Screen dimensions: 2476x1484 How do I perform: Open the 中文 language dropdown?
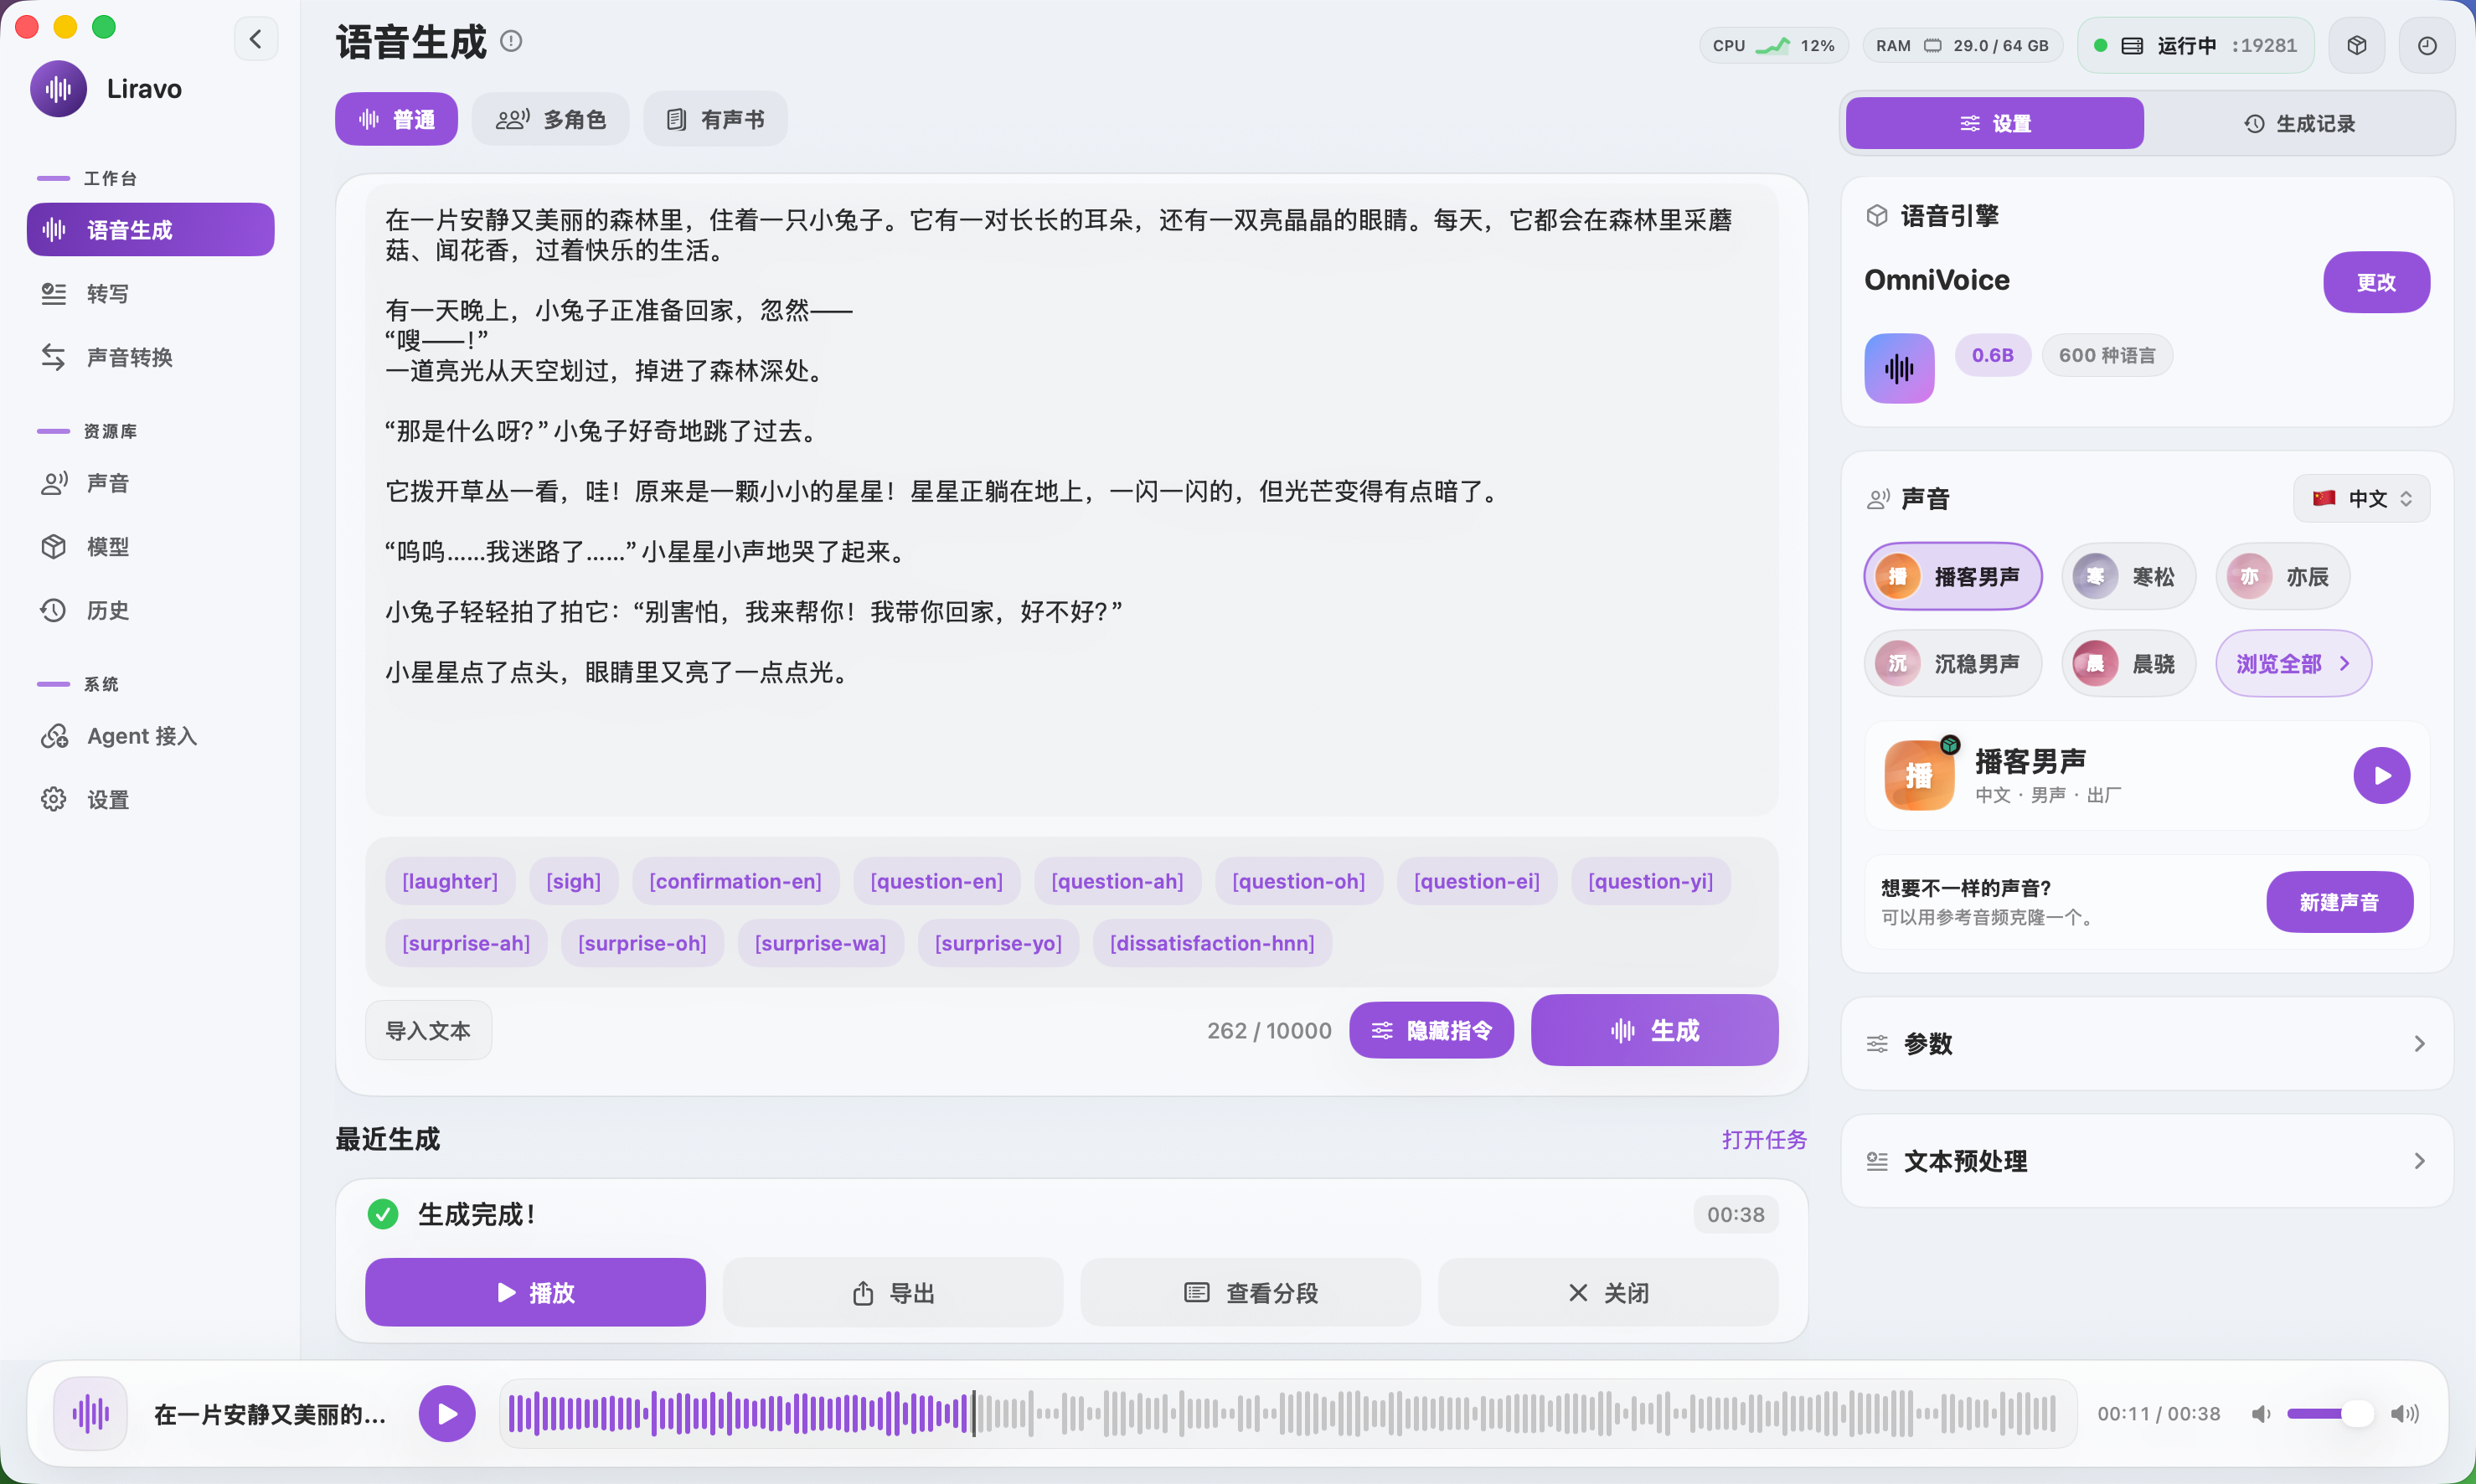tap(2361, 498)
